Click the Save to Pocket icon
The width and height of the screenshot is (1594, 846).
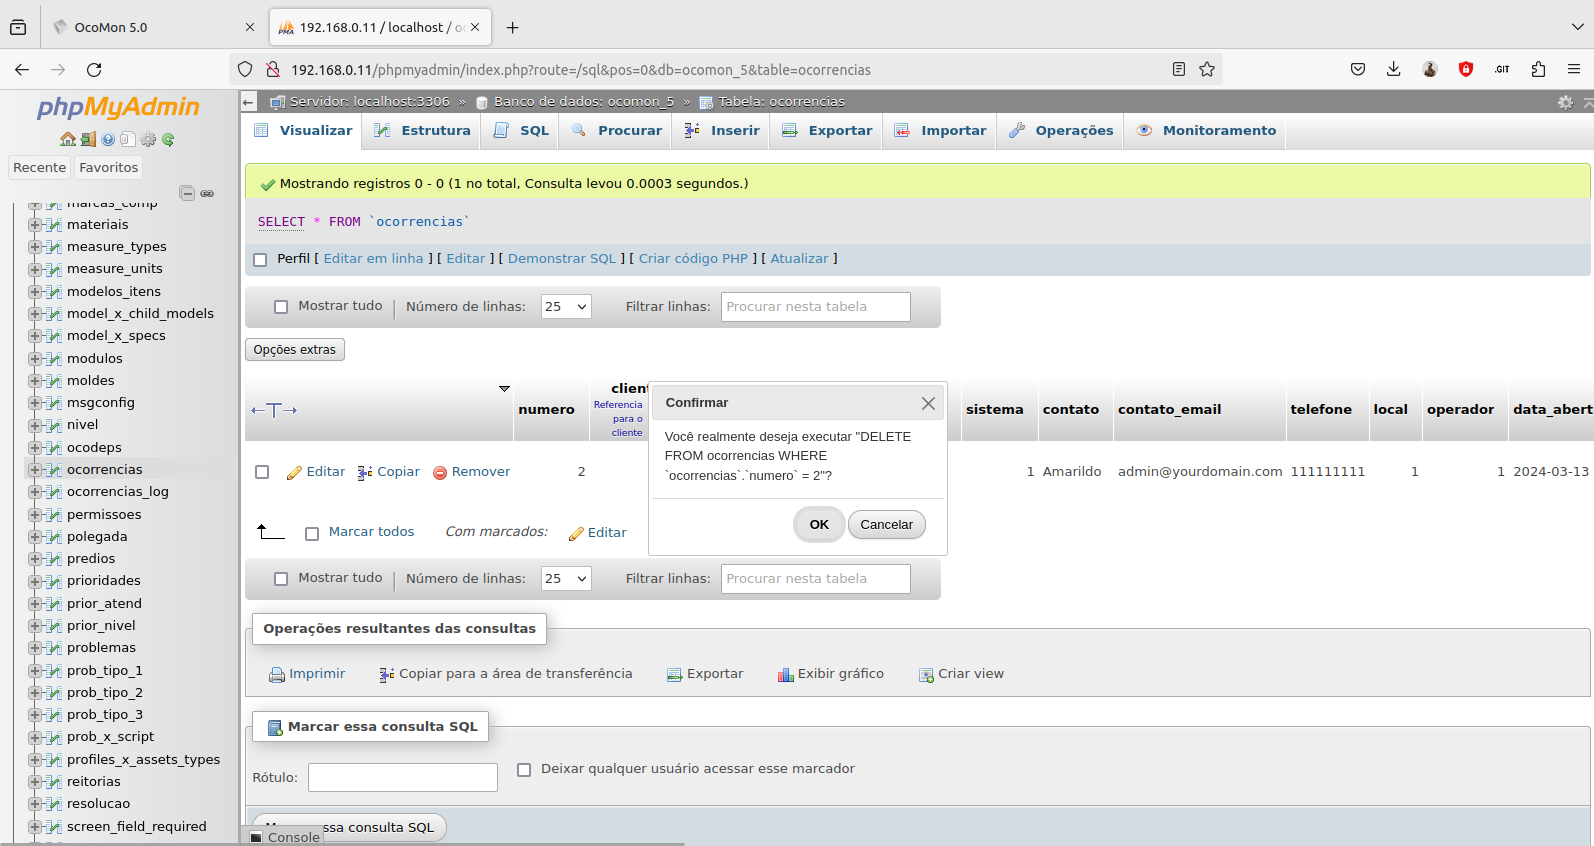click(x=1357, y=69)
